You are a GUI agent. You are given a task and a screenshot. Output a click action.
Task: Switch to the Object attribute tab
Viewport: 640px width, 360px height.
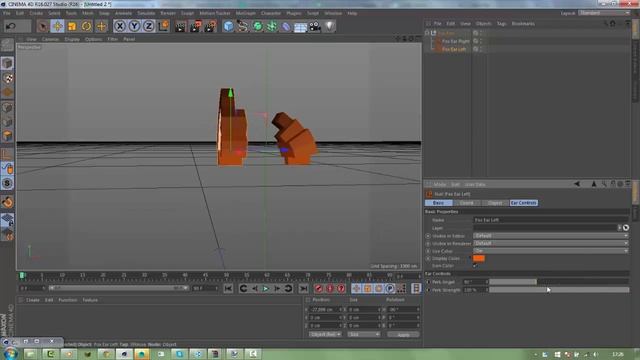[x=495, y=203]
